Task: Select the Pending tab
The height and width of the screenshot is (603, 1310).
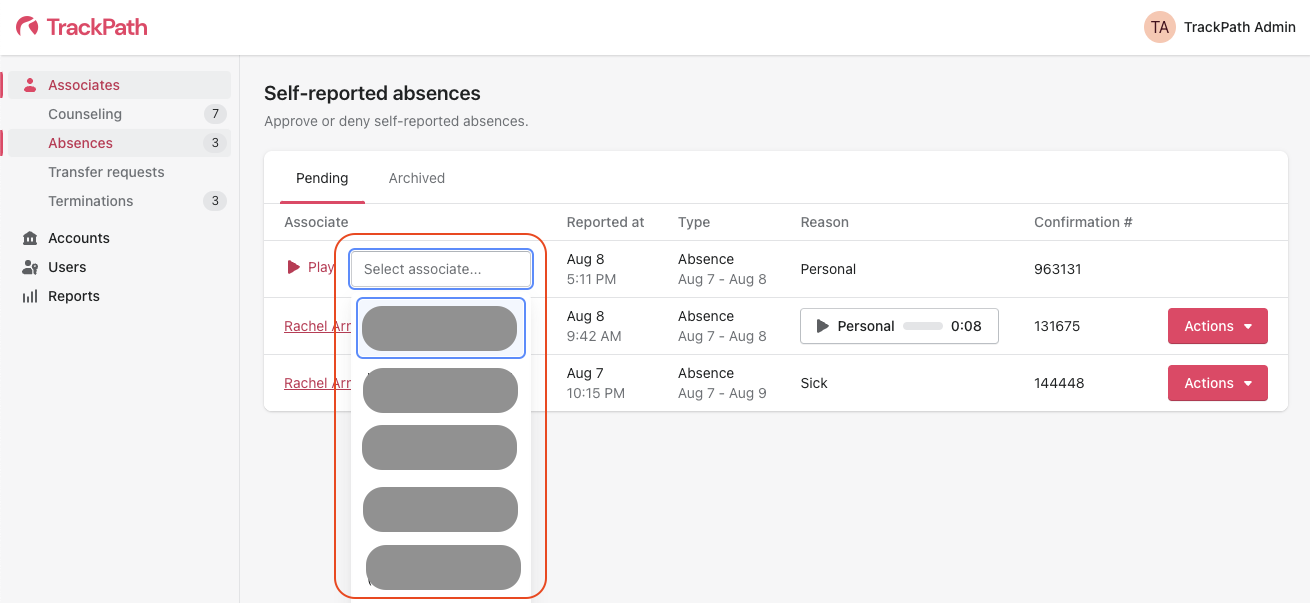Action: point(322,178)
